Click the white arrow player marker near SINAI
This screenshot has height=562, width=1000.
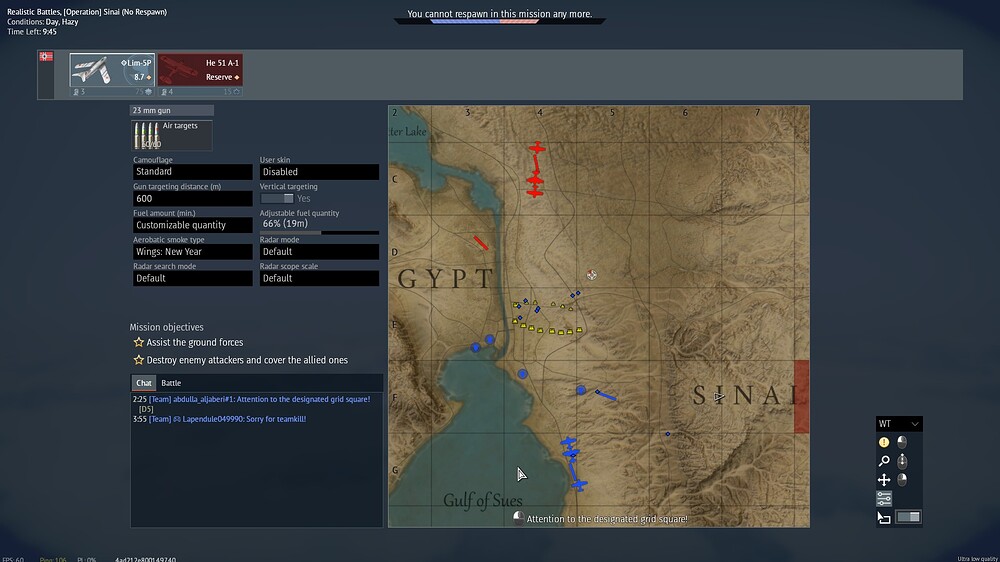[x=719, y=397]
